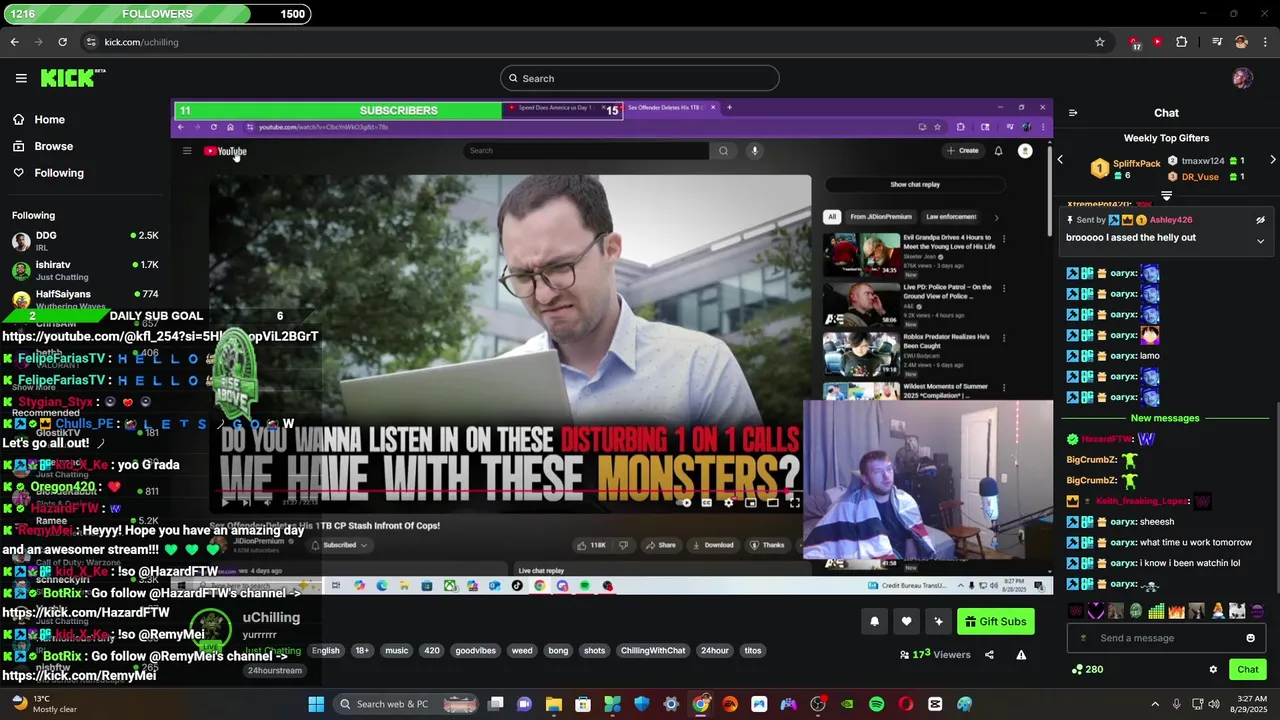Show hidden system tray icons
This screenshot has height=720, width=1280.
pos(1154,704)
